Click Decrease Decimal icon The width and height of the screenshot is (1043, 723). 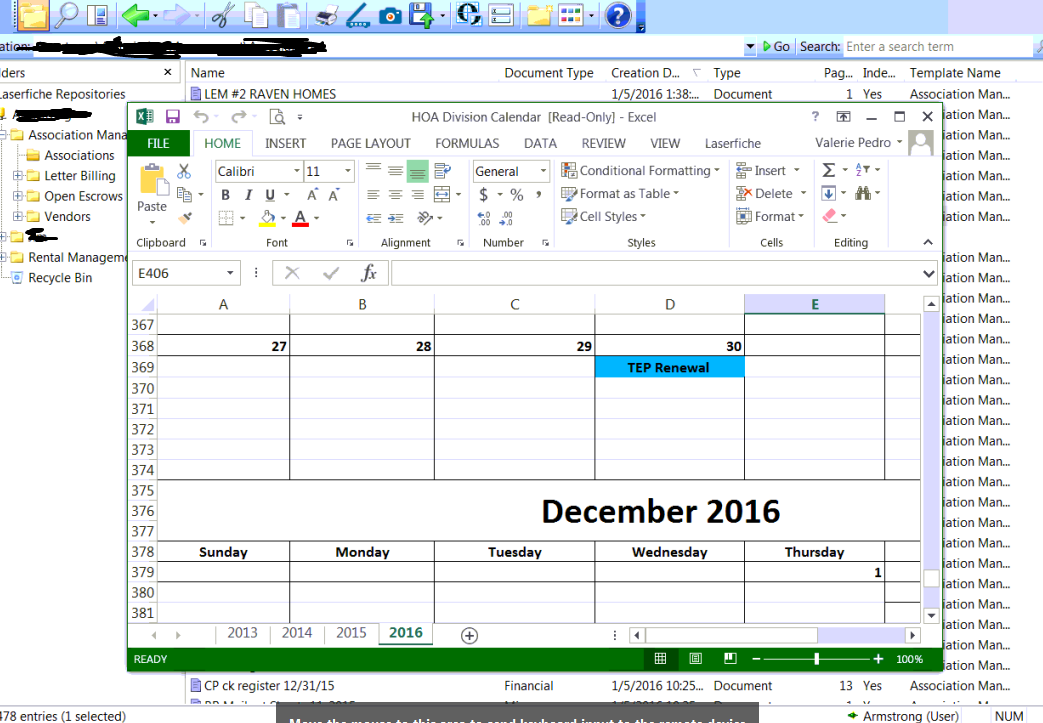tap(506, 218)
